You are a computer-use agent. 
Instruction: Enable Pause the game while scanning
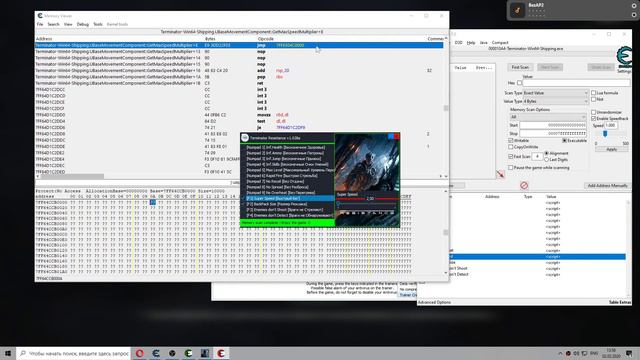[511, 168]
